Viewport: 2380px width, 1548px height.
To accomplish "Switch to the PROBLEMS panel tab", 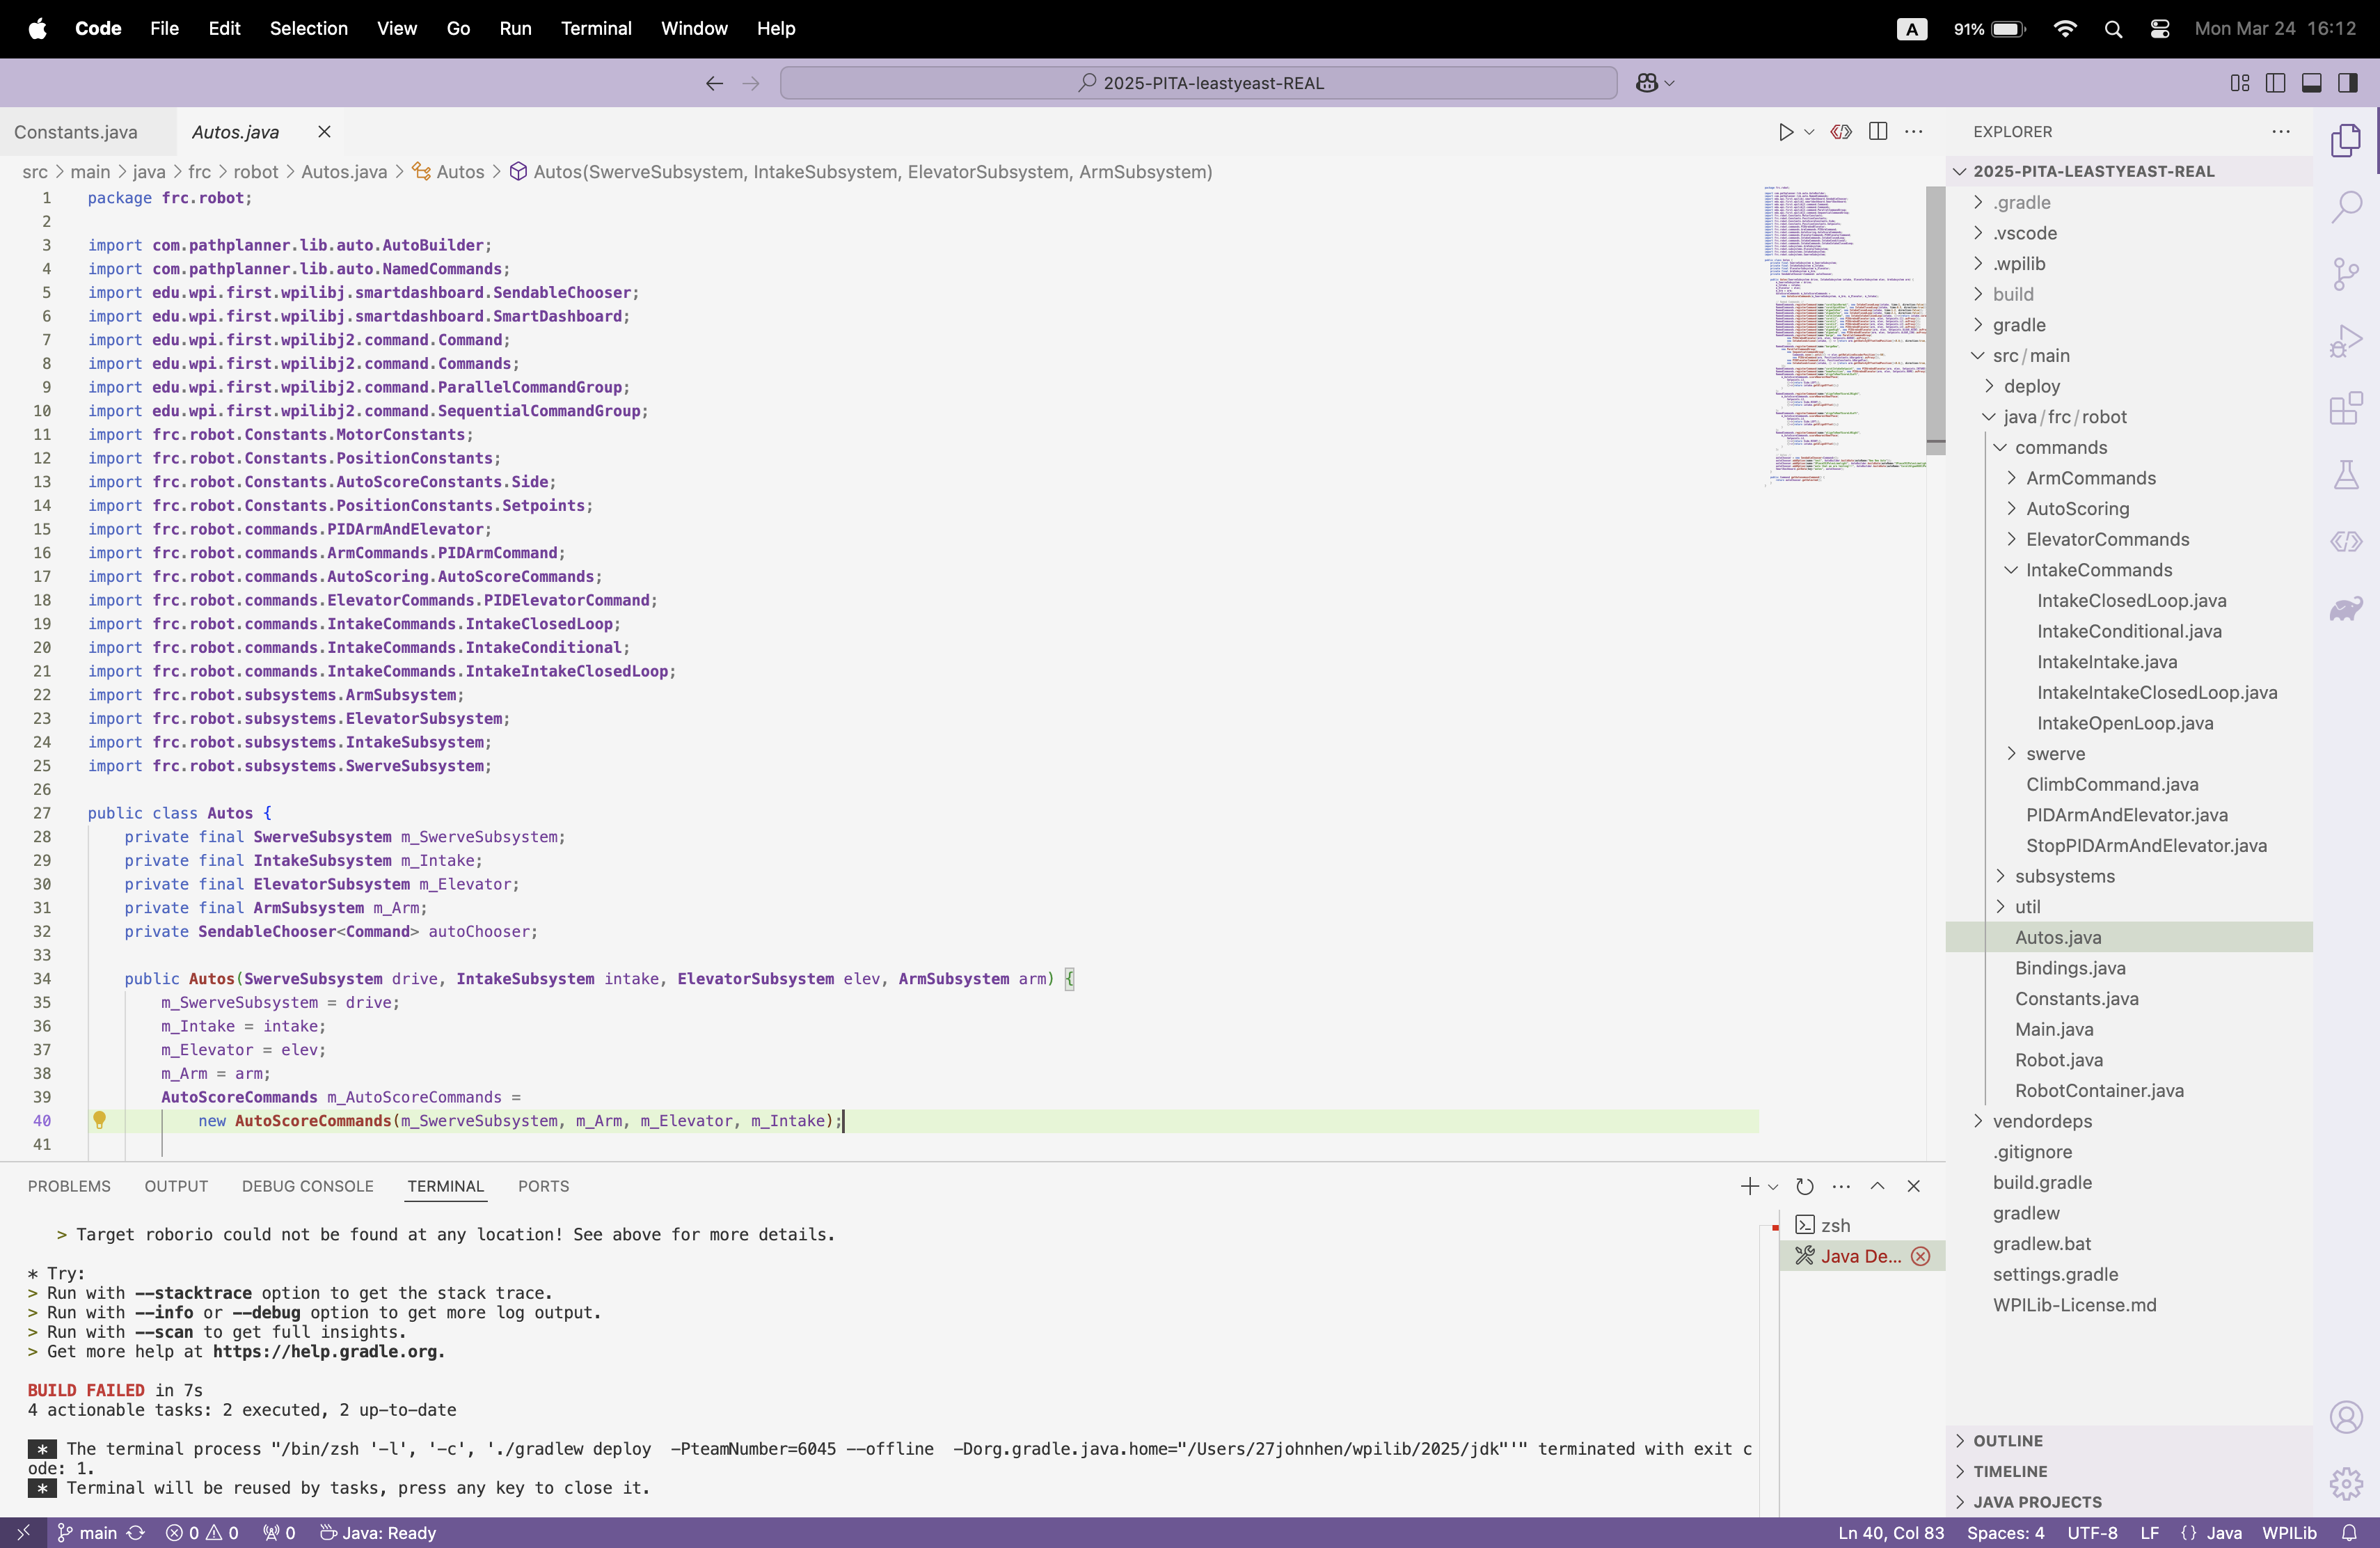I will 69,1186.
